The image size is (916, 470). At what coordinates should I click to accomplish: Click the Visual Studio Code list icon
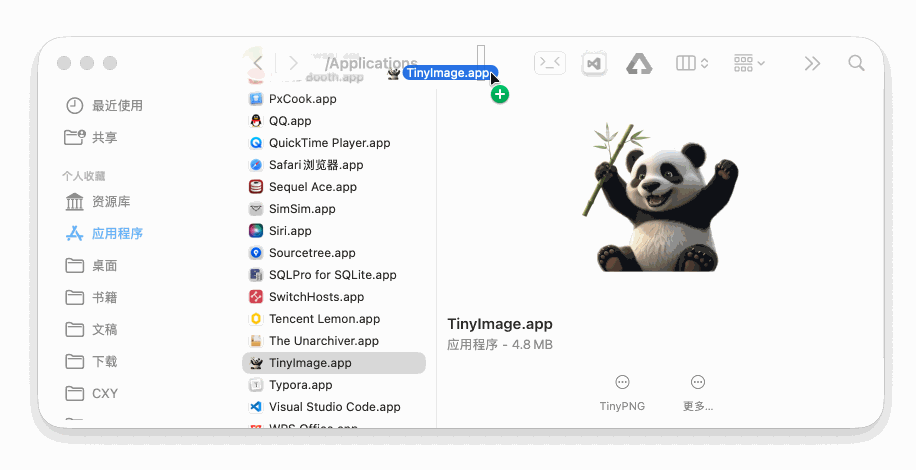click(255, 407)
